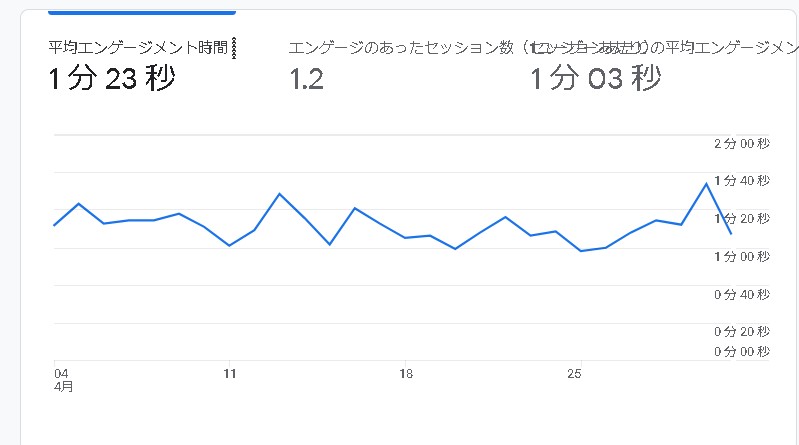Click the blue active tab indicator bar

141,12
